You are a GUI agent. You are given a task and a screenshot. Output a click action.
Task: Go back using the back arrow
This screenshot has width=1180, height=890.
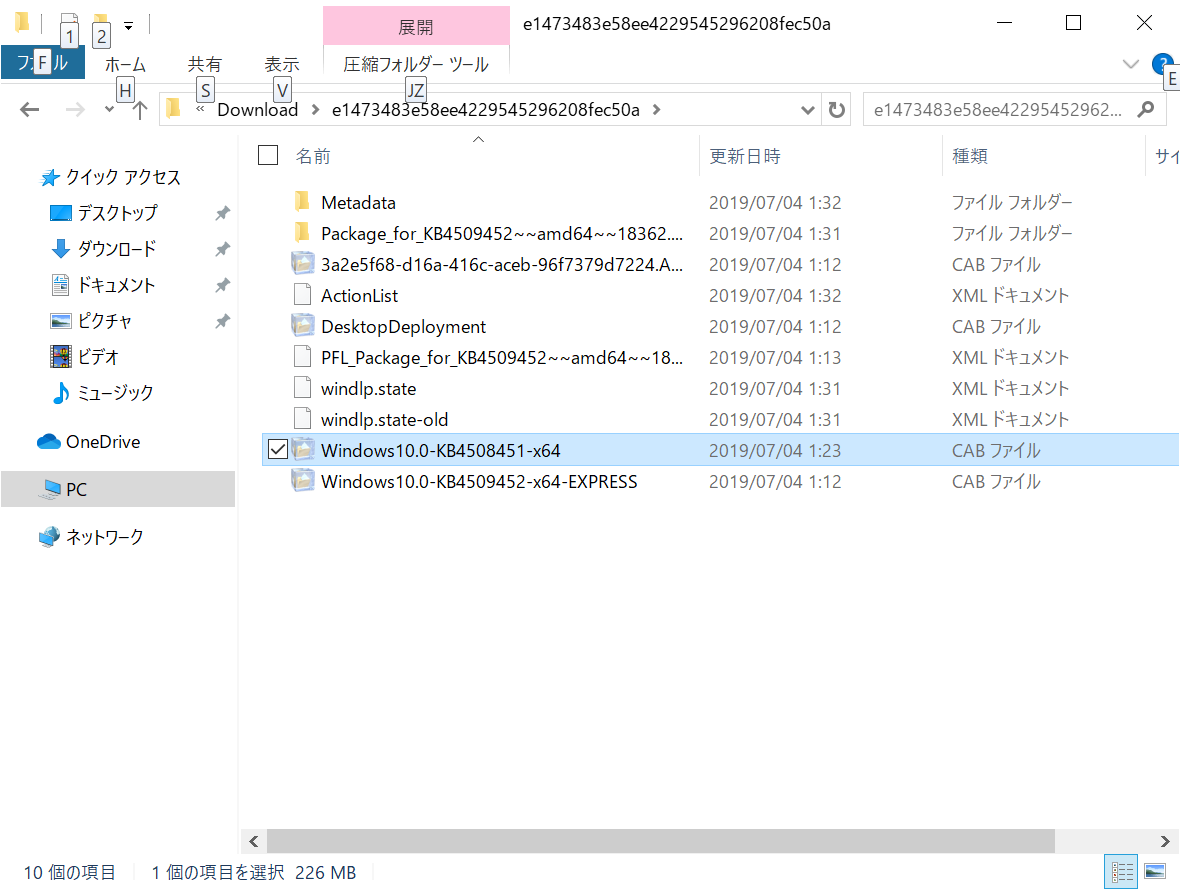tap(29, 109)
